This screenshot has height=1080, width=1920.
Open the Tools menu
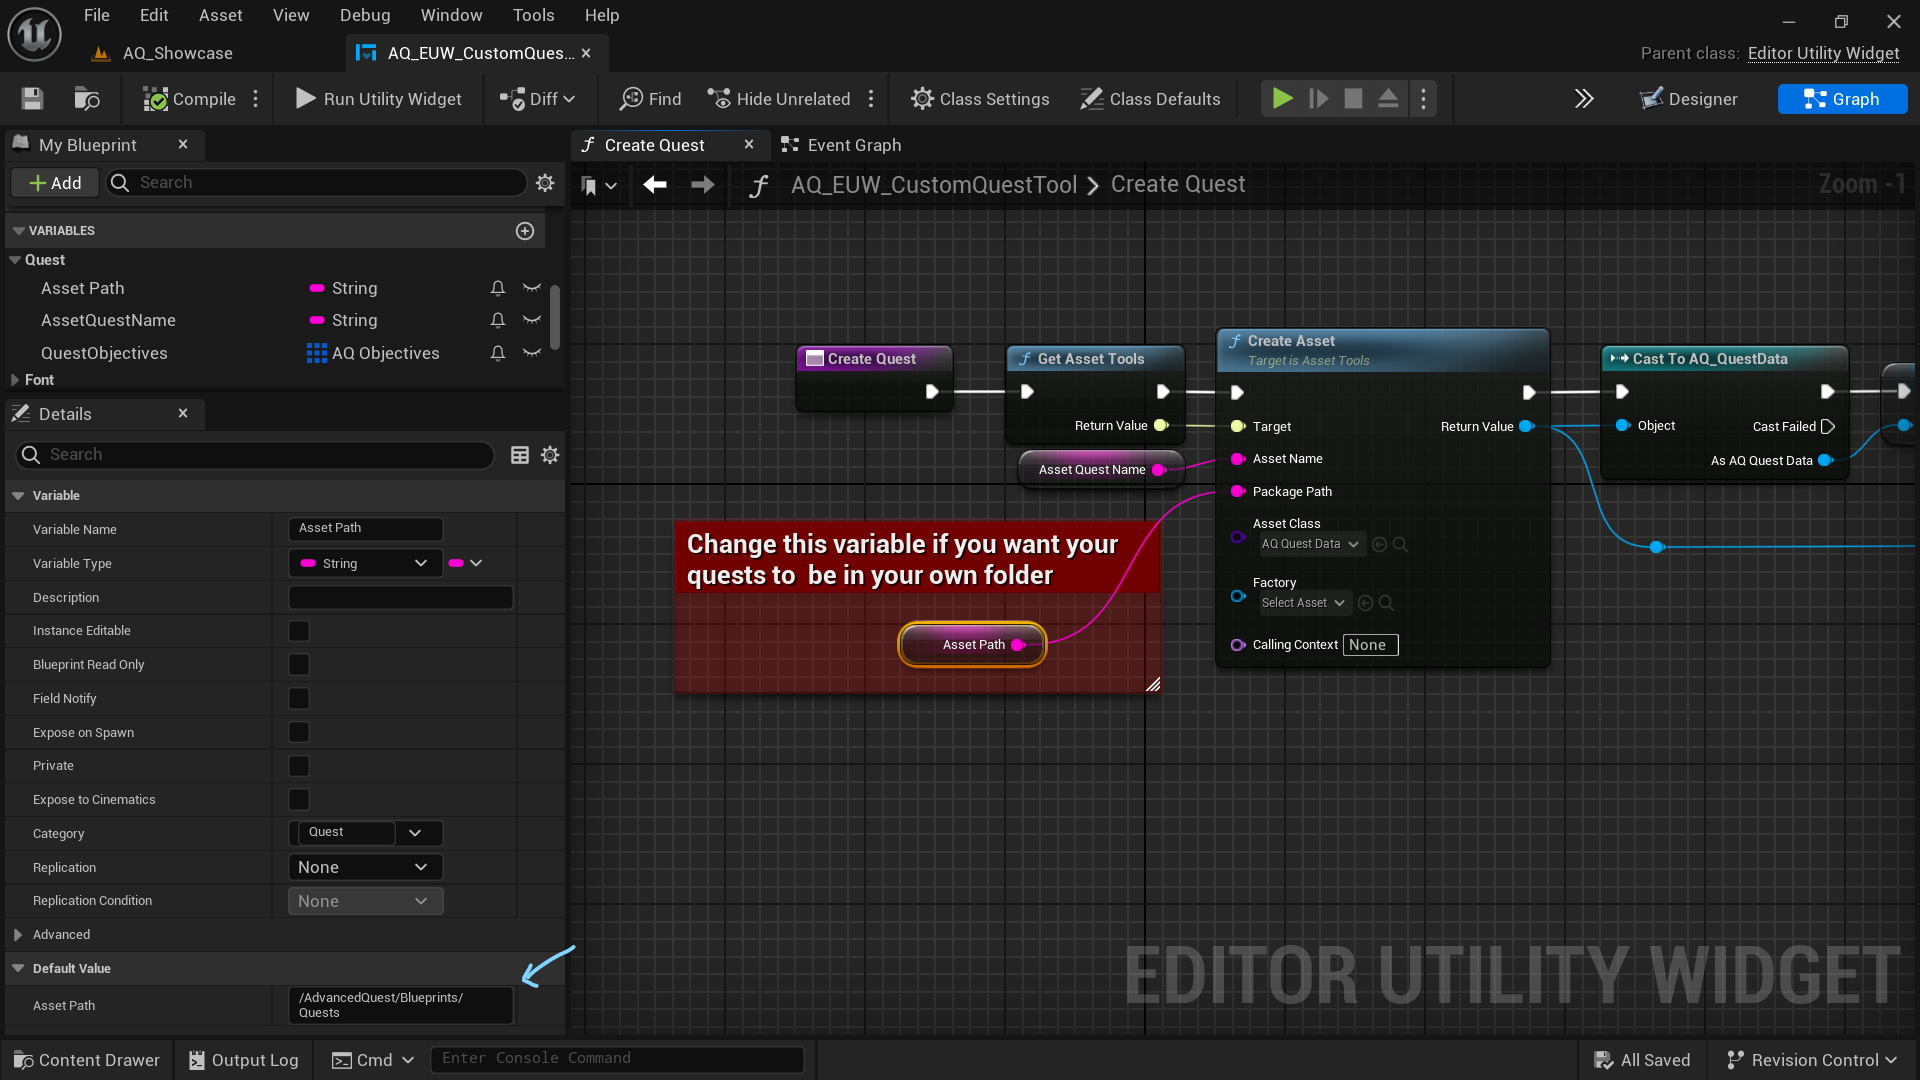pos(533,15)
